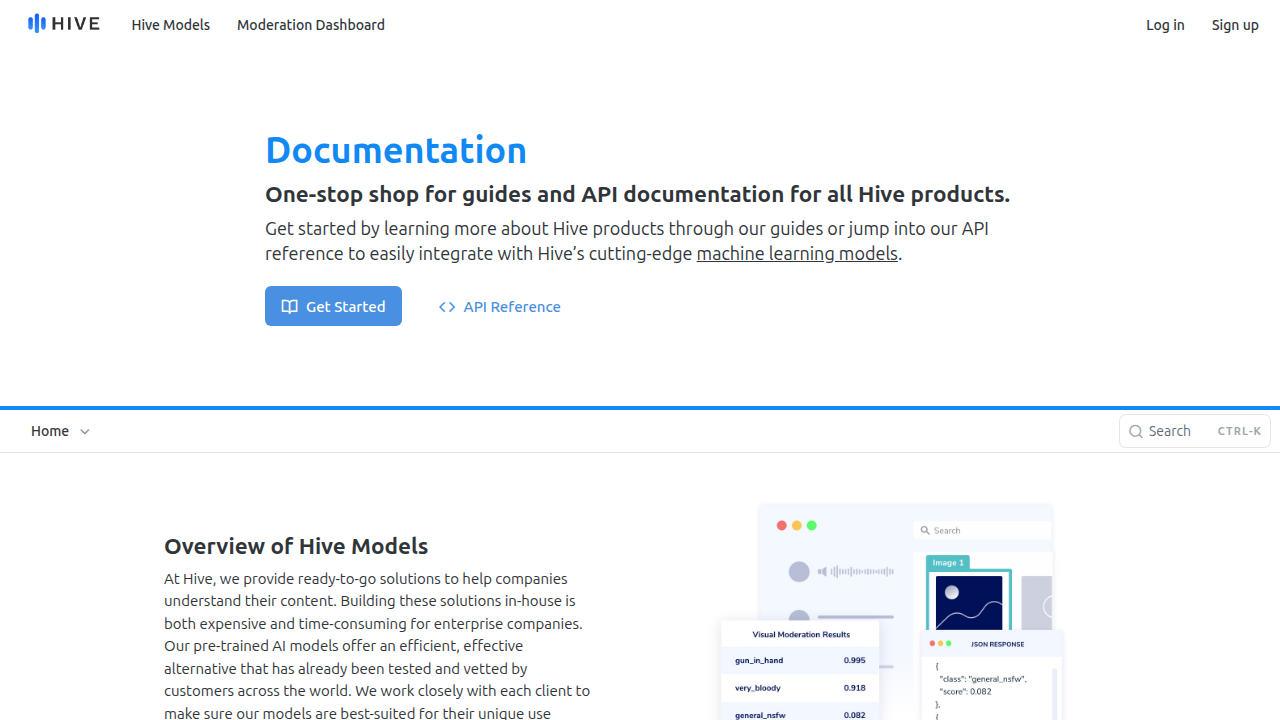The image size is (1280, 720).
Task: Click the Documentation heading
Action: coord(396,150)
